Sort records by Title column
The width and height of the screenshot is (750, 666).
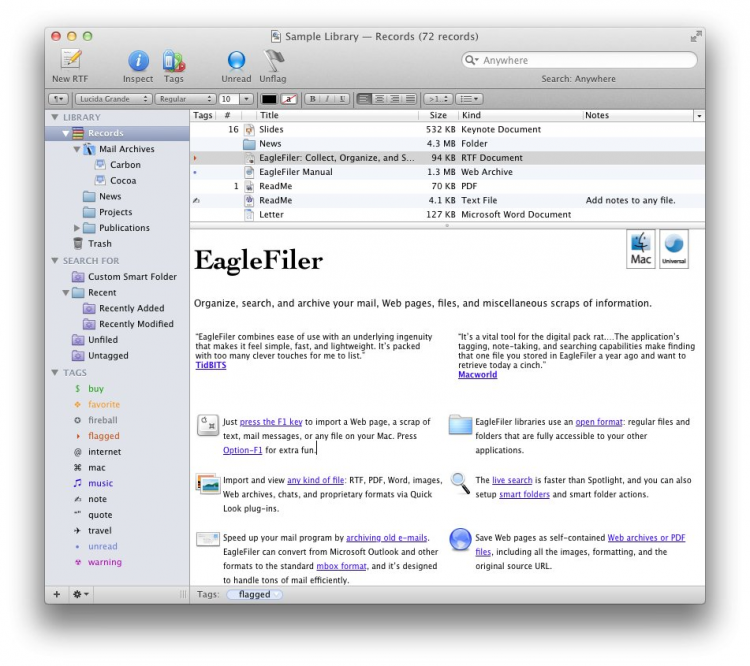coord(337,115)
